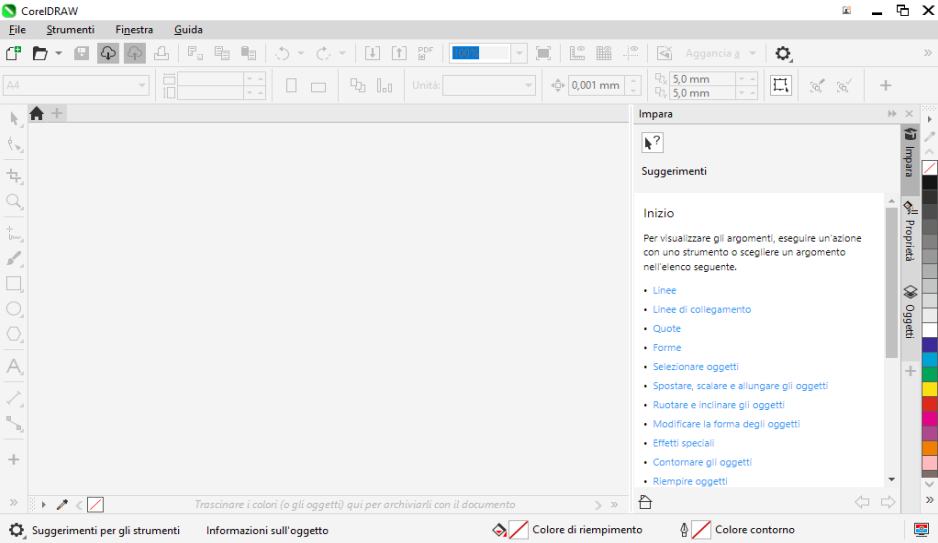Viewport: 938px width, 543px height.
Task: Open the Effetti speciali link
Action: click(683, 443)
